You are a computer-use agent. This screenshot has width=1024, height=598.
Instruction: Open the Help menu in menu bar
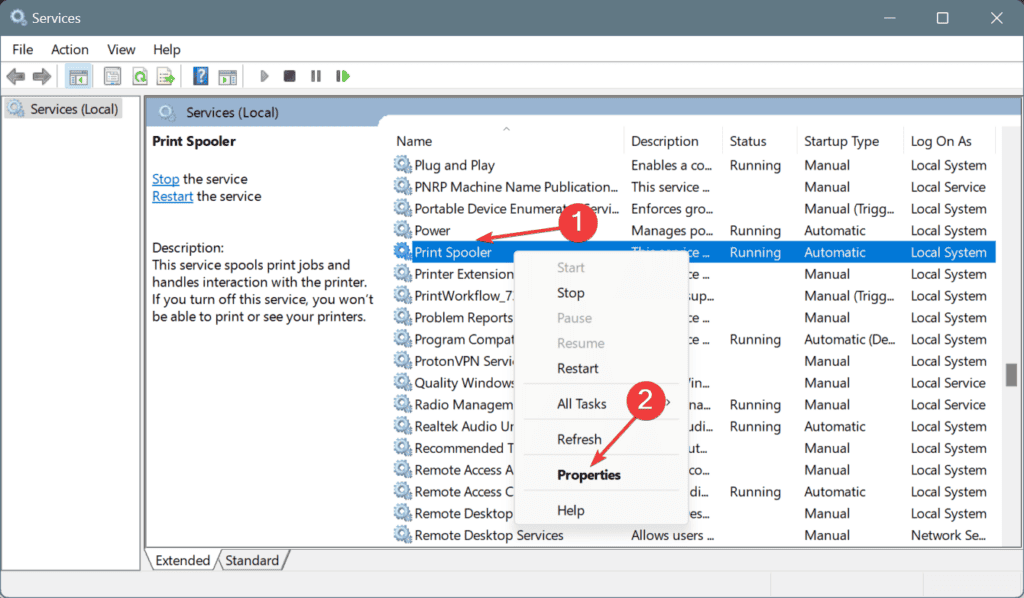[x=167, y=50]
